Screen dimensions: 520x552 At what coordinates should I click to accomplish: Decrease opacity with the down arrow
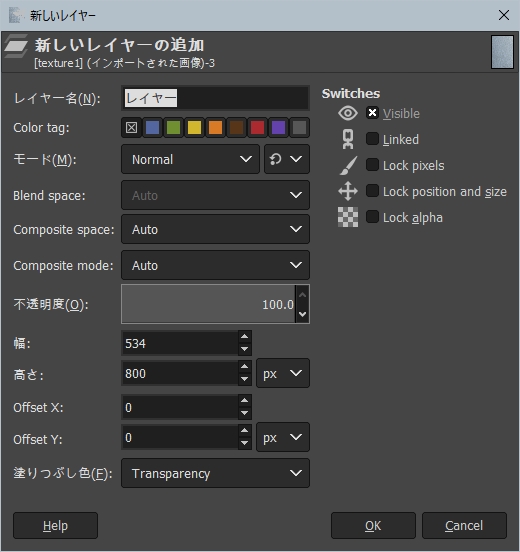(302, 314)
